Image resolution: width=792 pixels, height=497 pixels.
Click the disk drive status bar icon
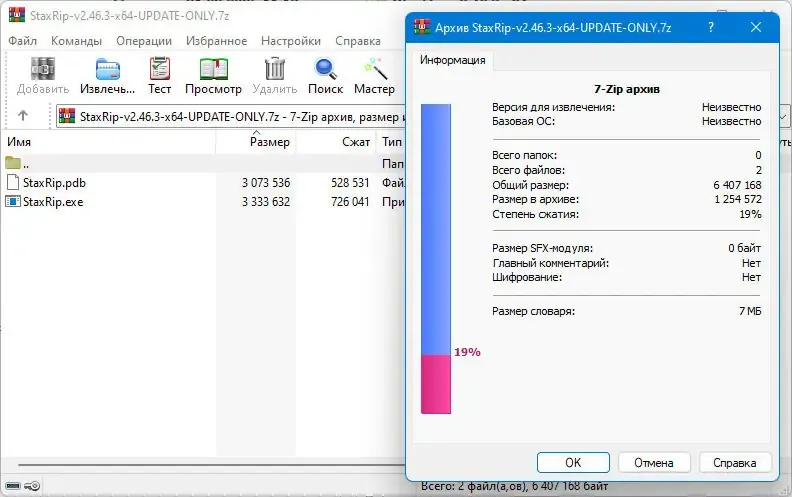[13, 486]
